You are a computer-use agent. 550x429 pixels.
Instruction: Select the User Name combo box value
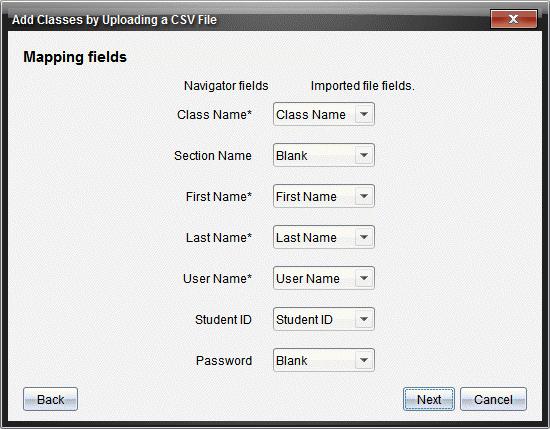click(x=308, y=279)
